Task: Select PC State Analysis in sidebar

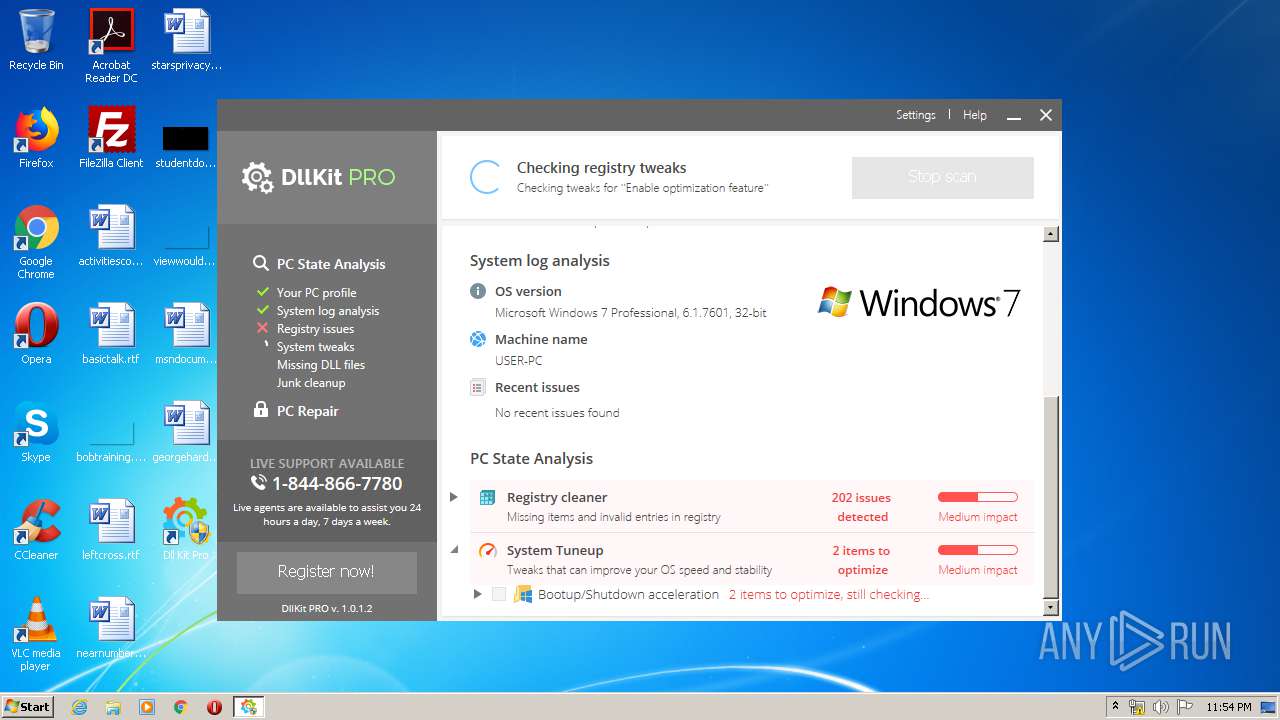Action: tap(331, 264)
